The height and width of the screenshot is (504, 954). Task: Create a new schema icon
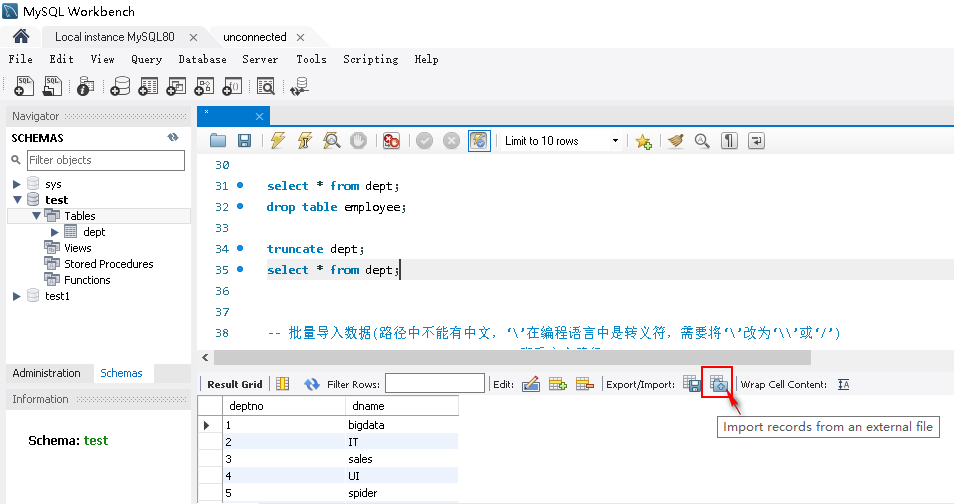pos(120,86)
